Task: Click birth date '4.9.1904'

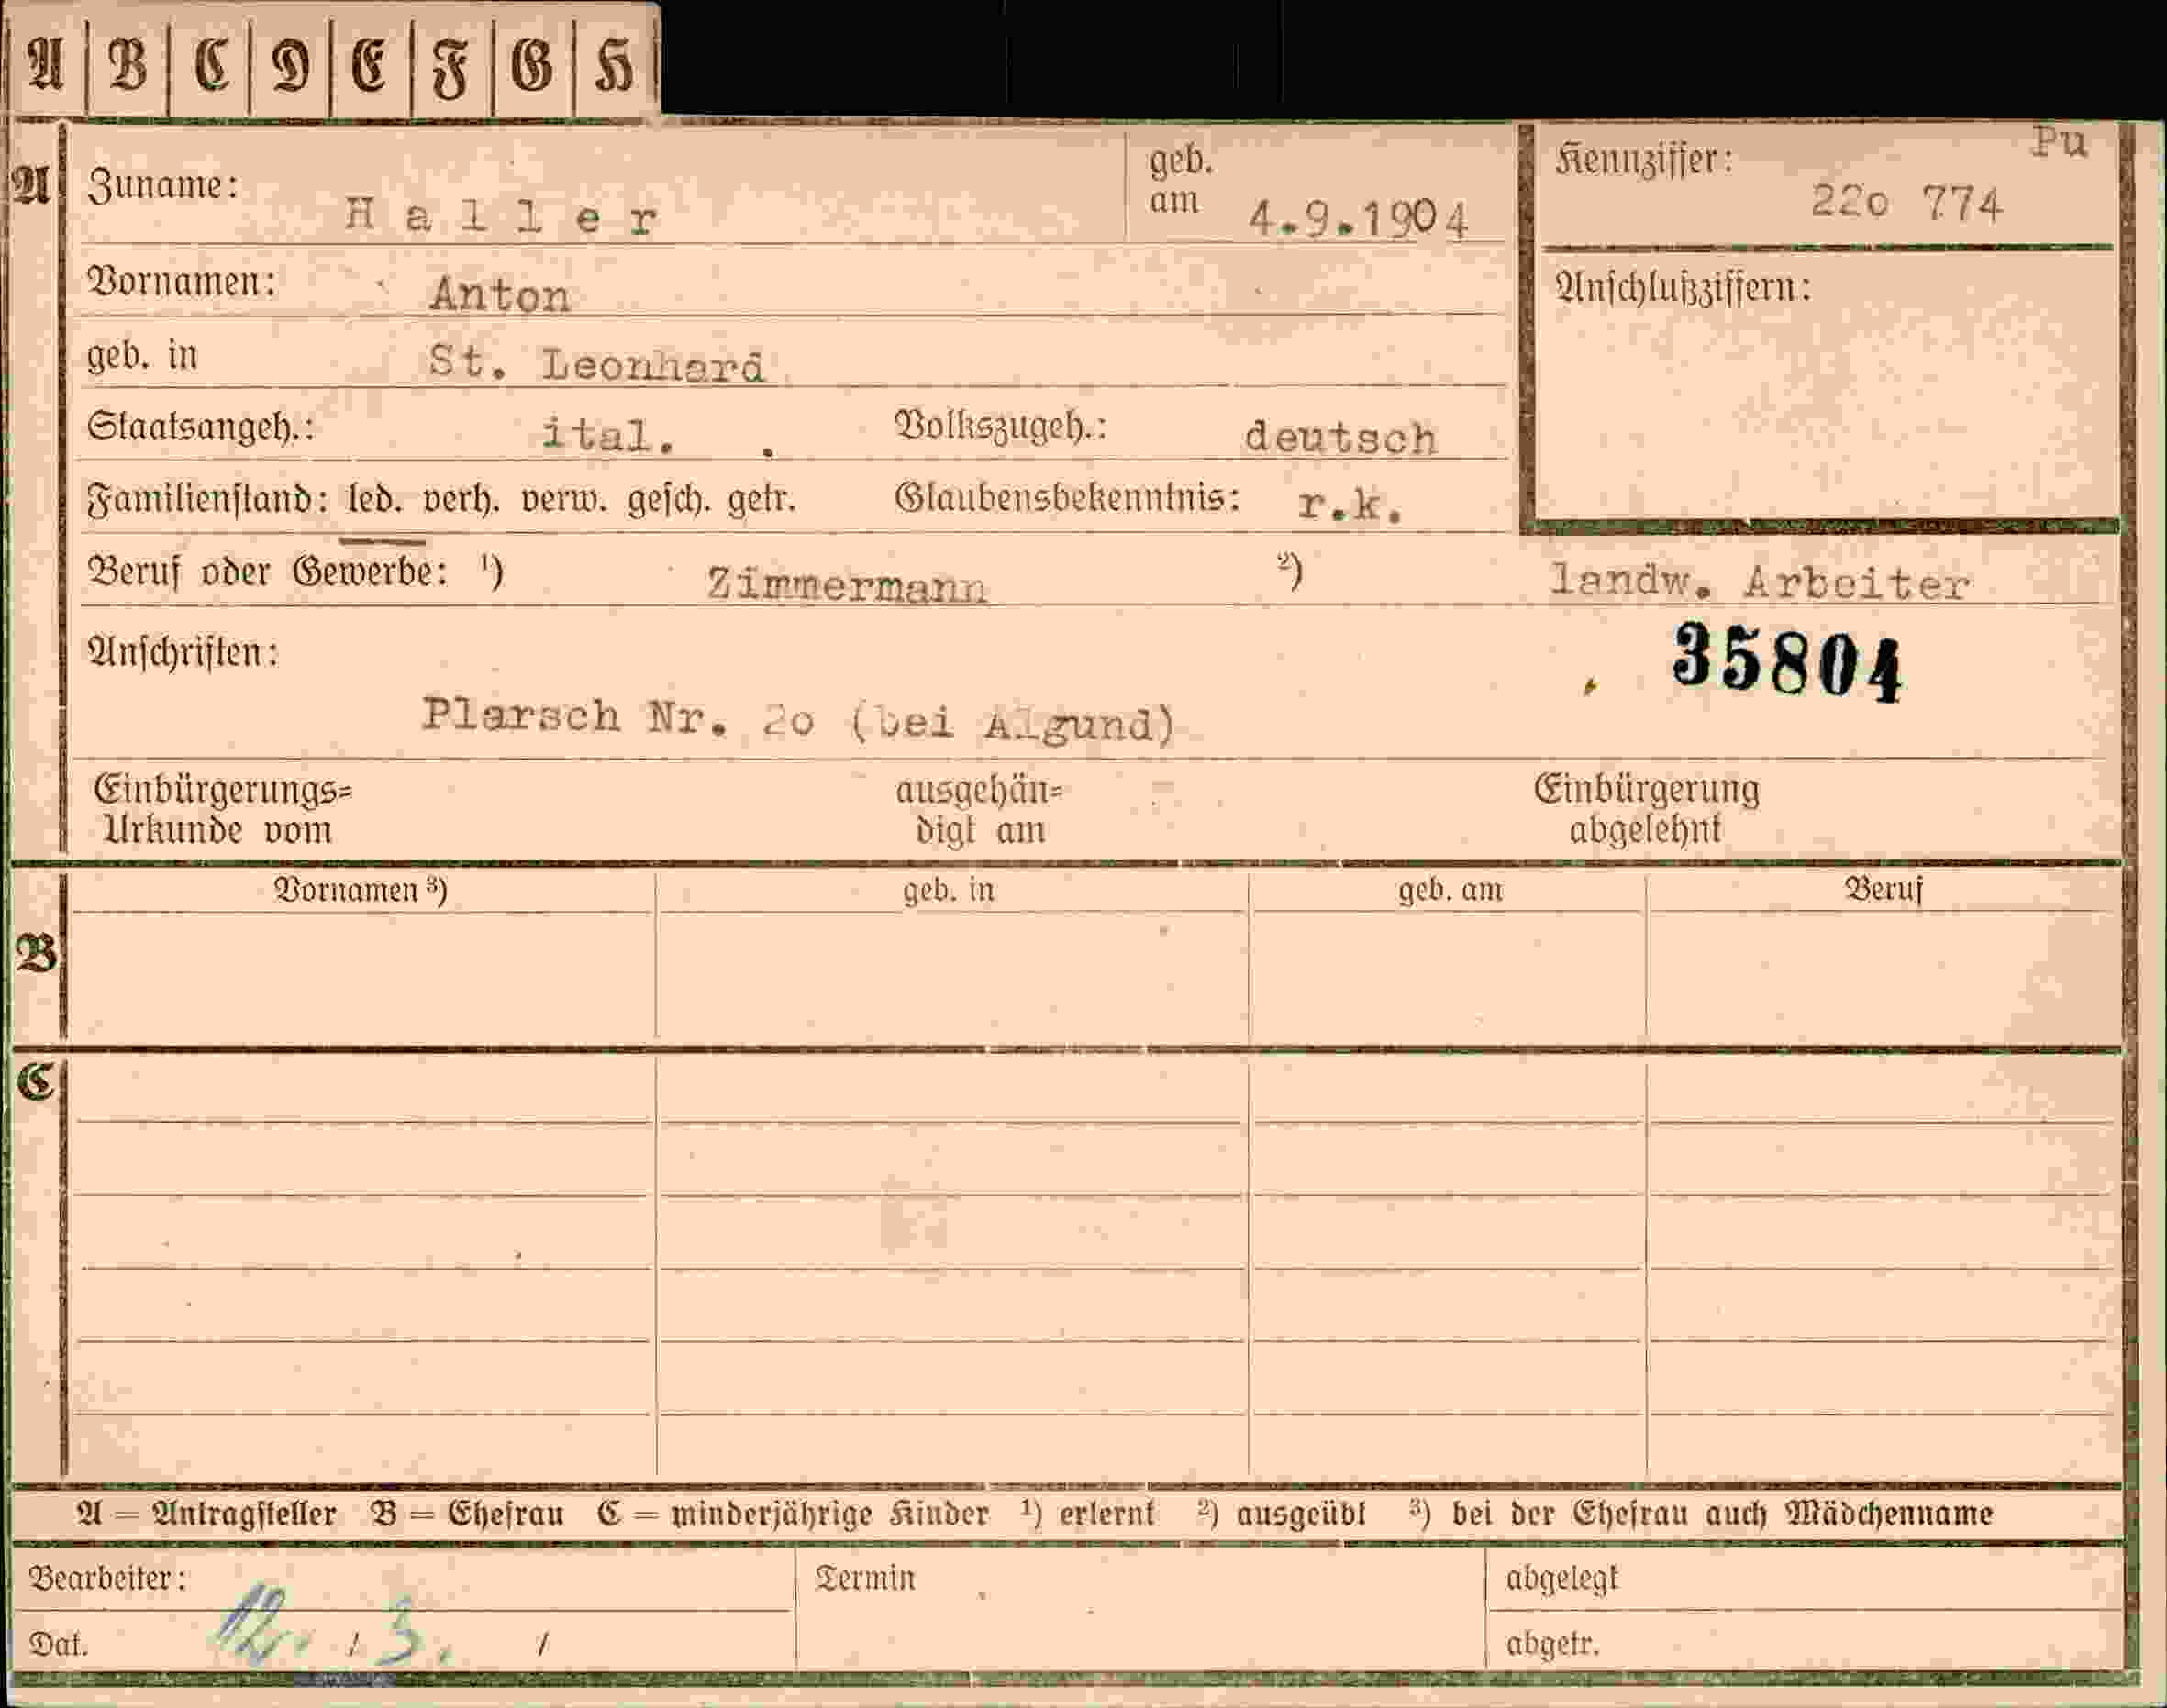Action: pyautogui.click(x=1359, y=219)
